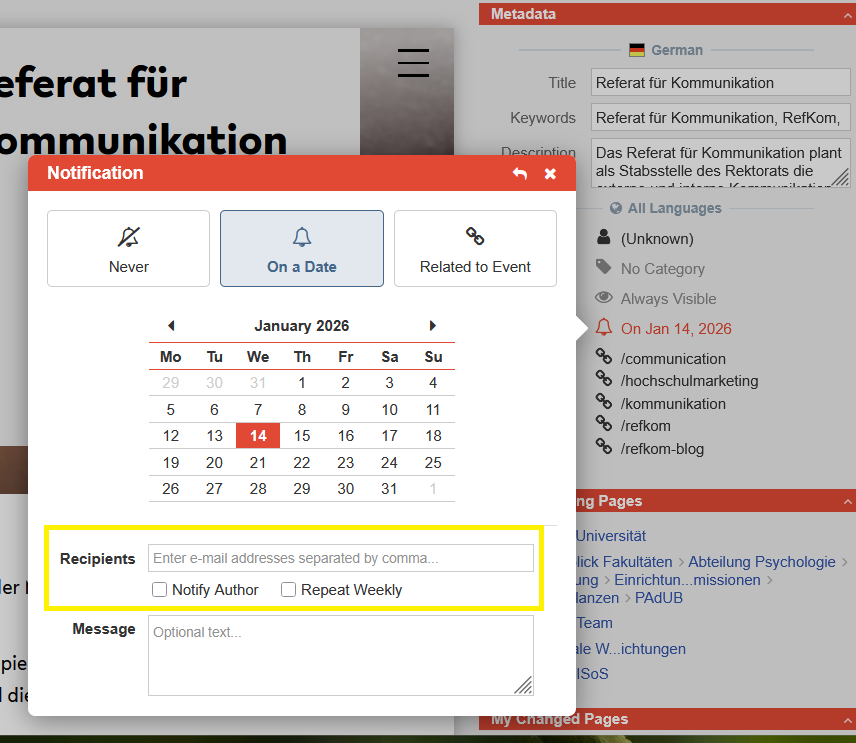Click the user icon beside (Unknown)
Screen dimensions: 856x743
(603, 238)
